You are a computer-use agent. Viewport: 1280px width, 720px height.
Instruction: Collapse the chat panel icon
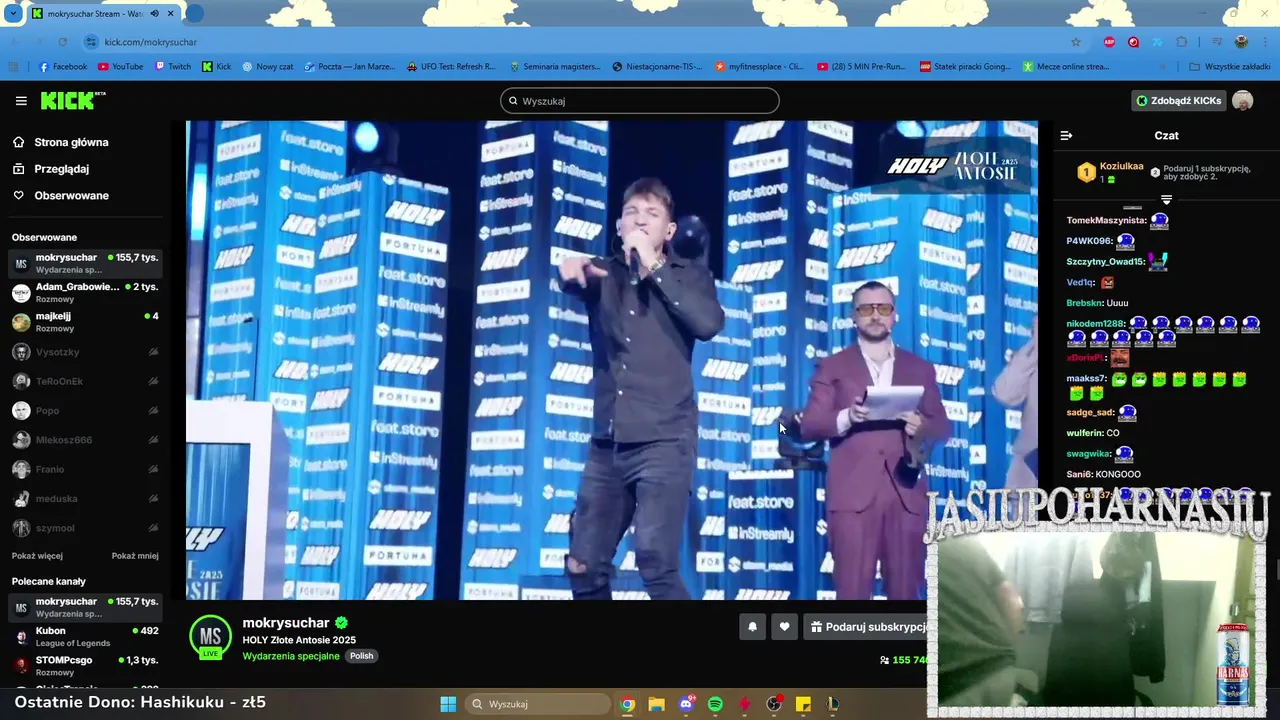pos(1066,135)
